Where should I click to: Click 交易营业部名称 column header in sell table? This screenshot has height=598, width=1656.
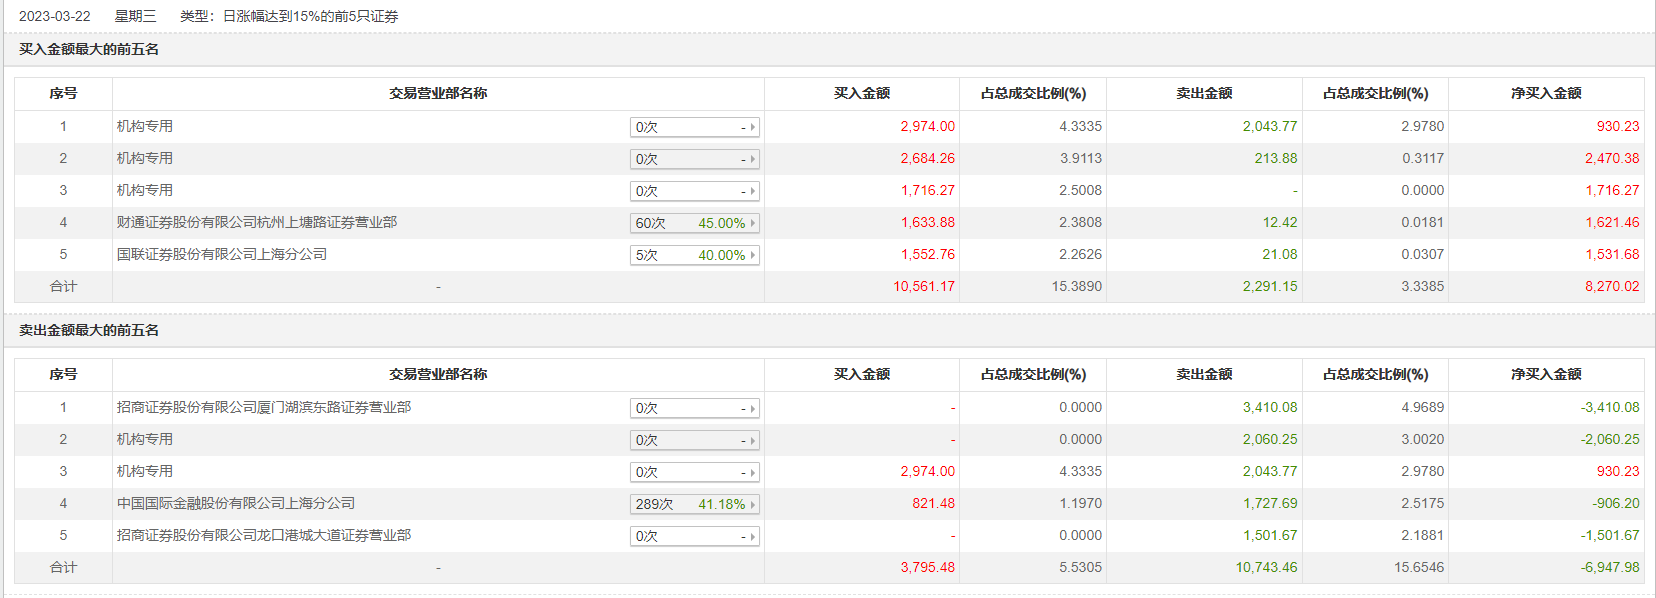[438, 374]
